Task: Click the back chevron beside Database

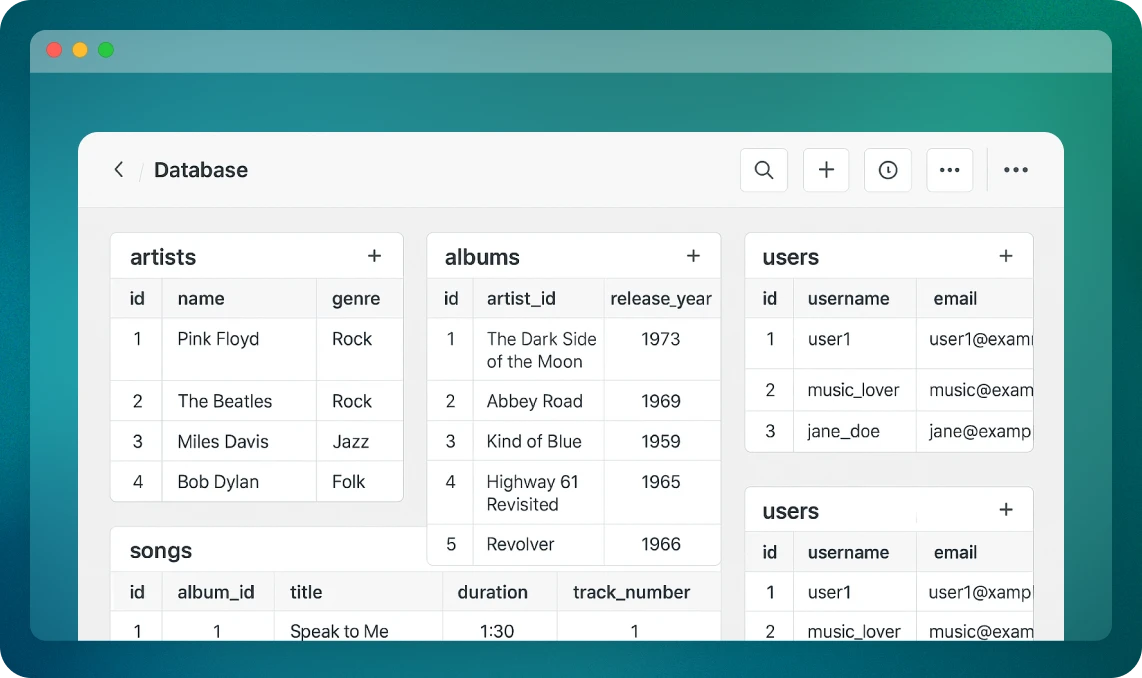Action: pyautogui.click(x=119, y=170)
